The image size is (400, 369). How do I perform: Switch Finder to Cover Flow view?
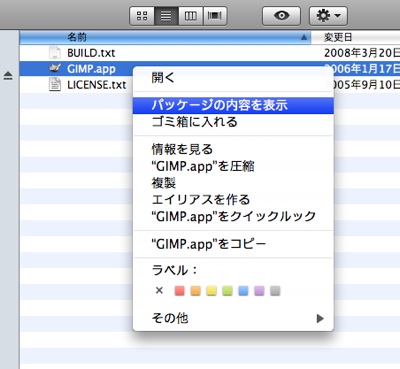(215, 16)
